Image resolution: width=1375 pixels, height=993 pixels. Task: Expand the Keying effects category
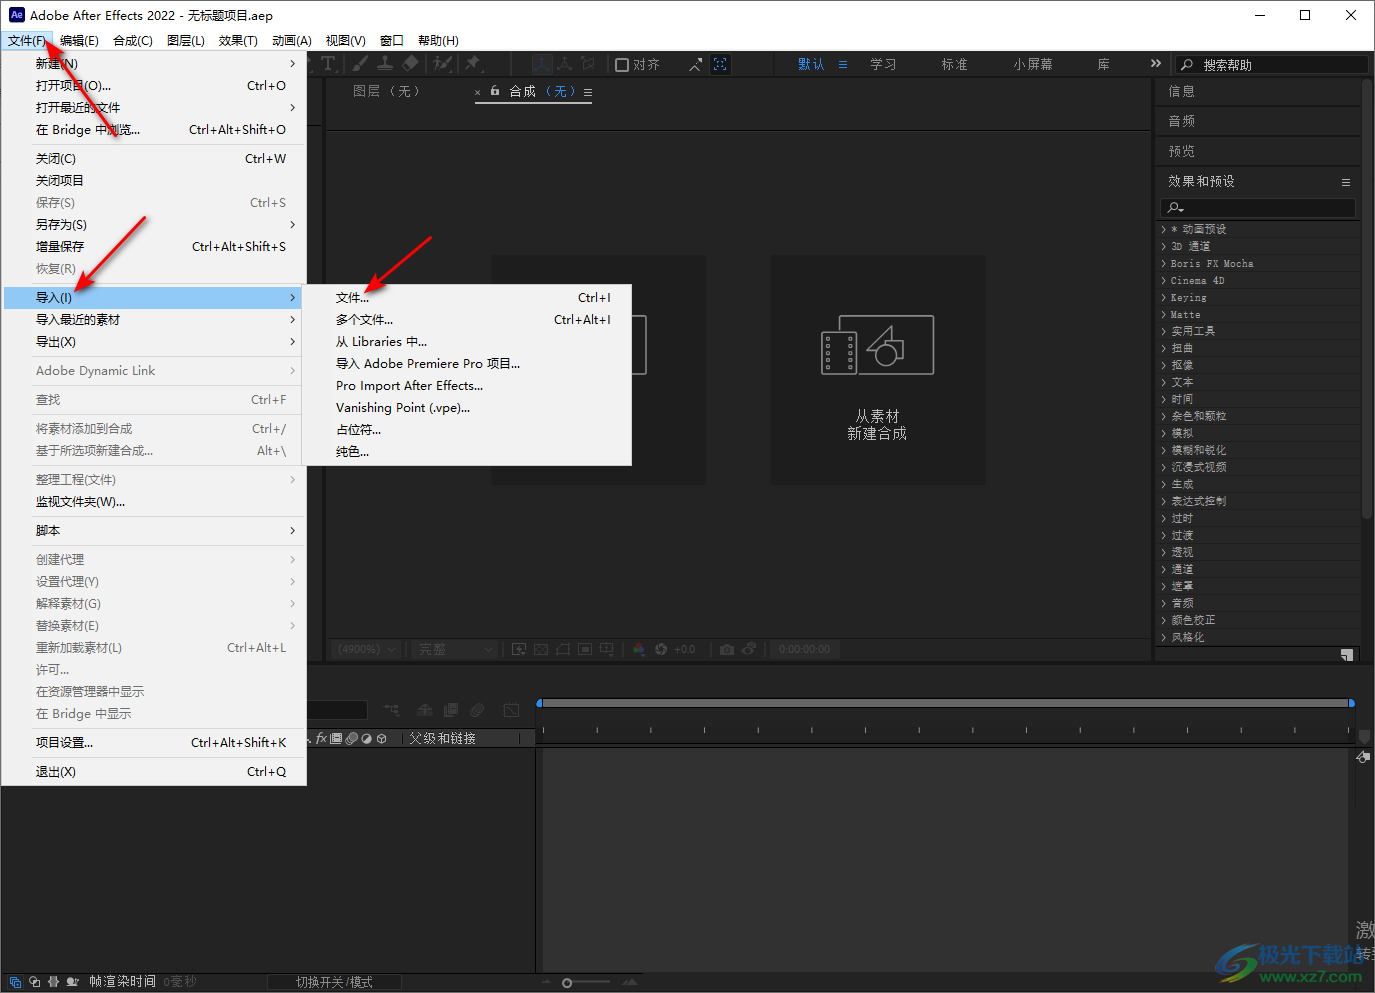(1164, 297)
